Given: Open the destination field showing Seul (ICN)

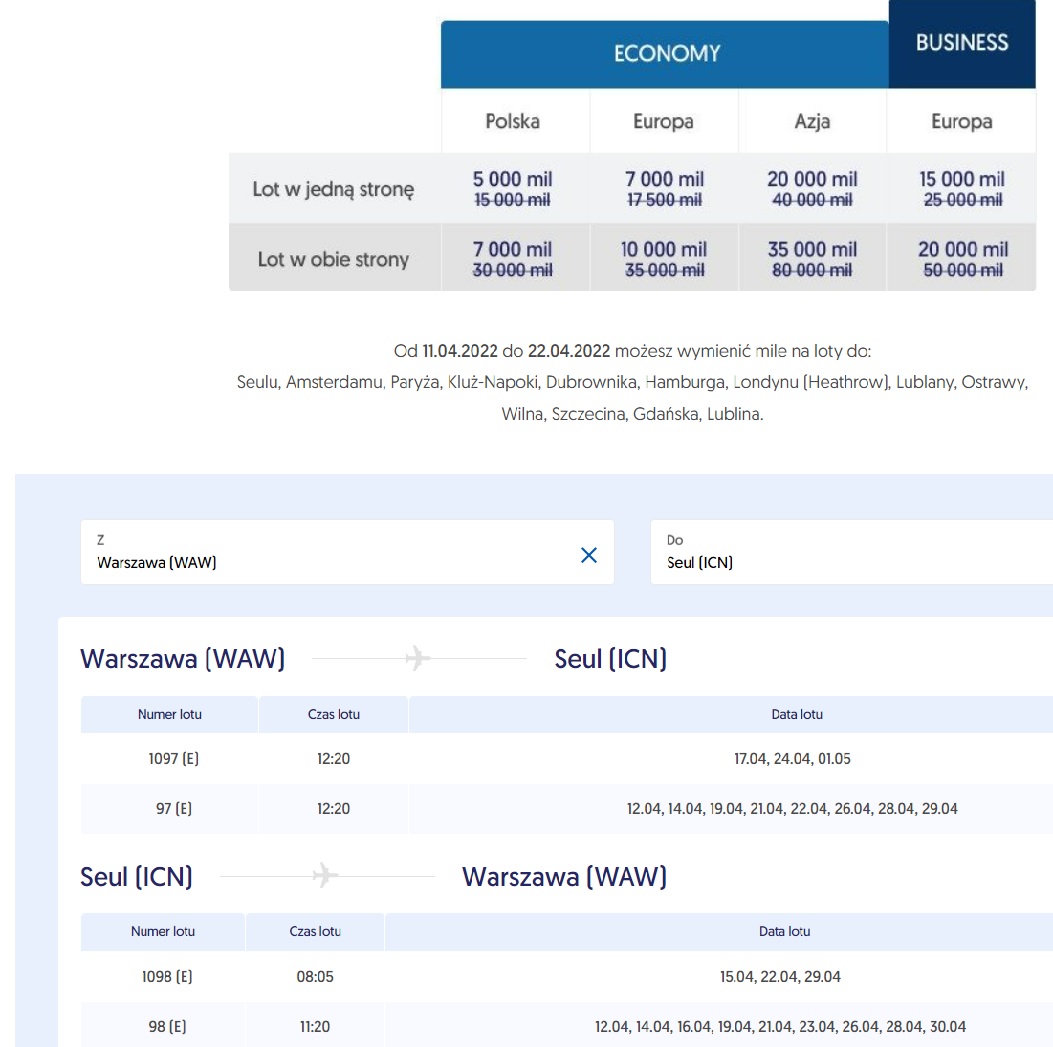Looking at the screenshot, I should (x=852, y=552).
